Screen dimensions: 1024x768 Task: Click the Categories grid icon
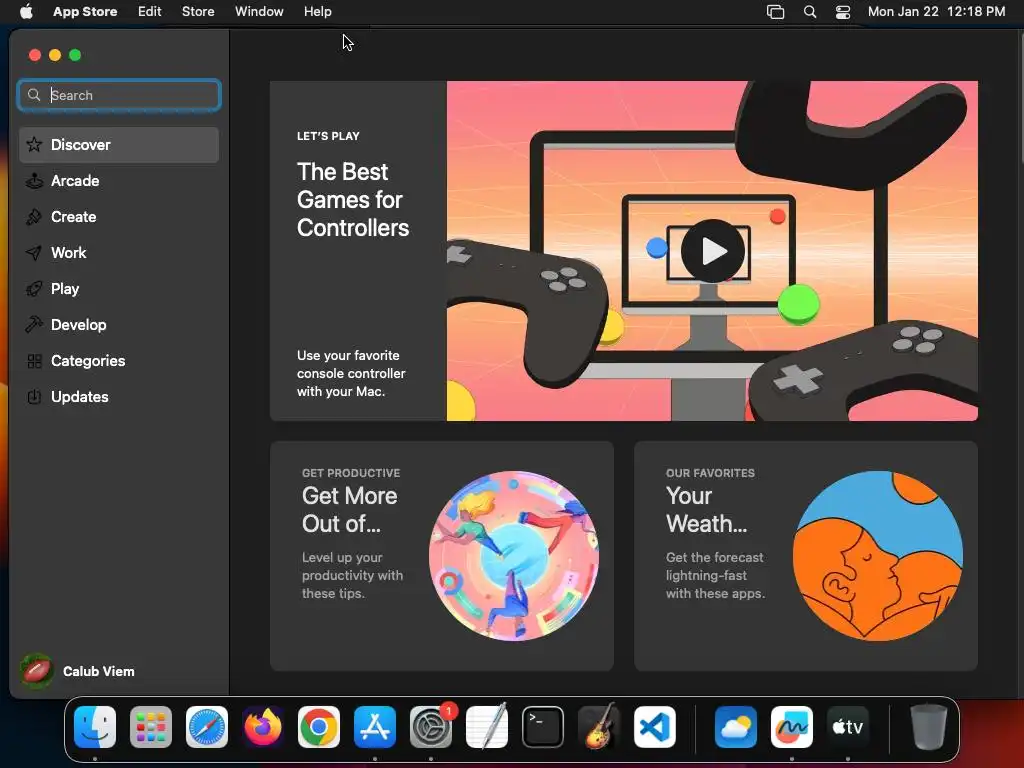tap(34, 360)
